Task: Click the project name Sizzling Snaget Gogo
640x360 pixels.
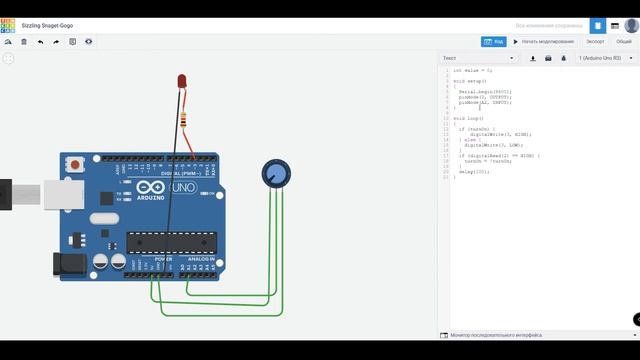Action: point(47,25)
